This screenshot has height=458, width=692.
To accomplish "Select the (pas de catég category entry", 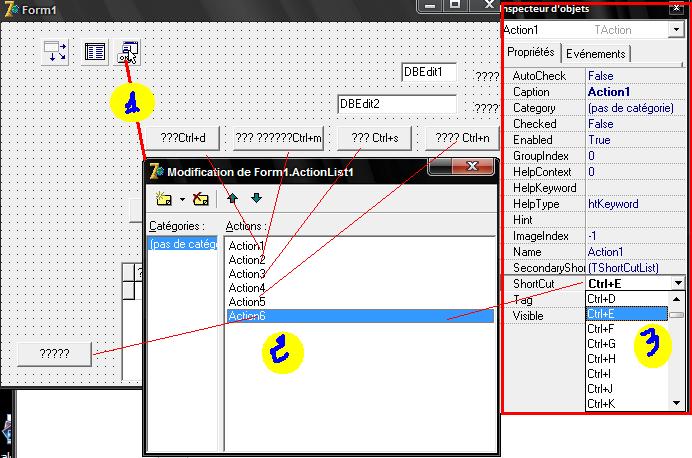I will tap(183, 244).
